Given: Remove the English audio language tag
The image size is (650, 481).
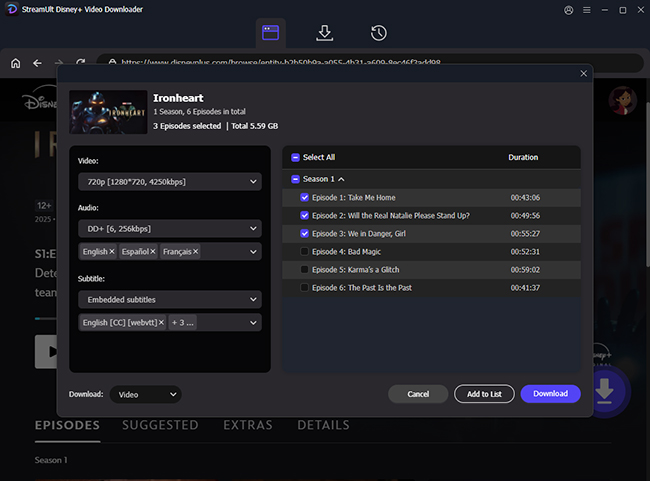Looking at the screenshot, I should pos(112,252).
